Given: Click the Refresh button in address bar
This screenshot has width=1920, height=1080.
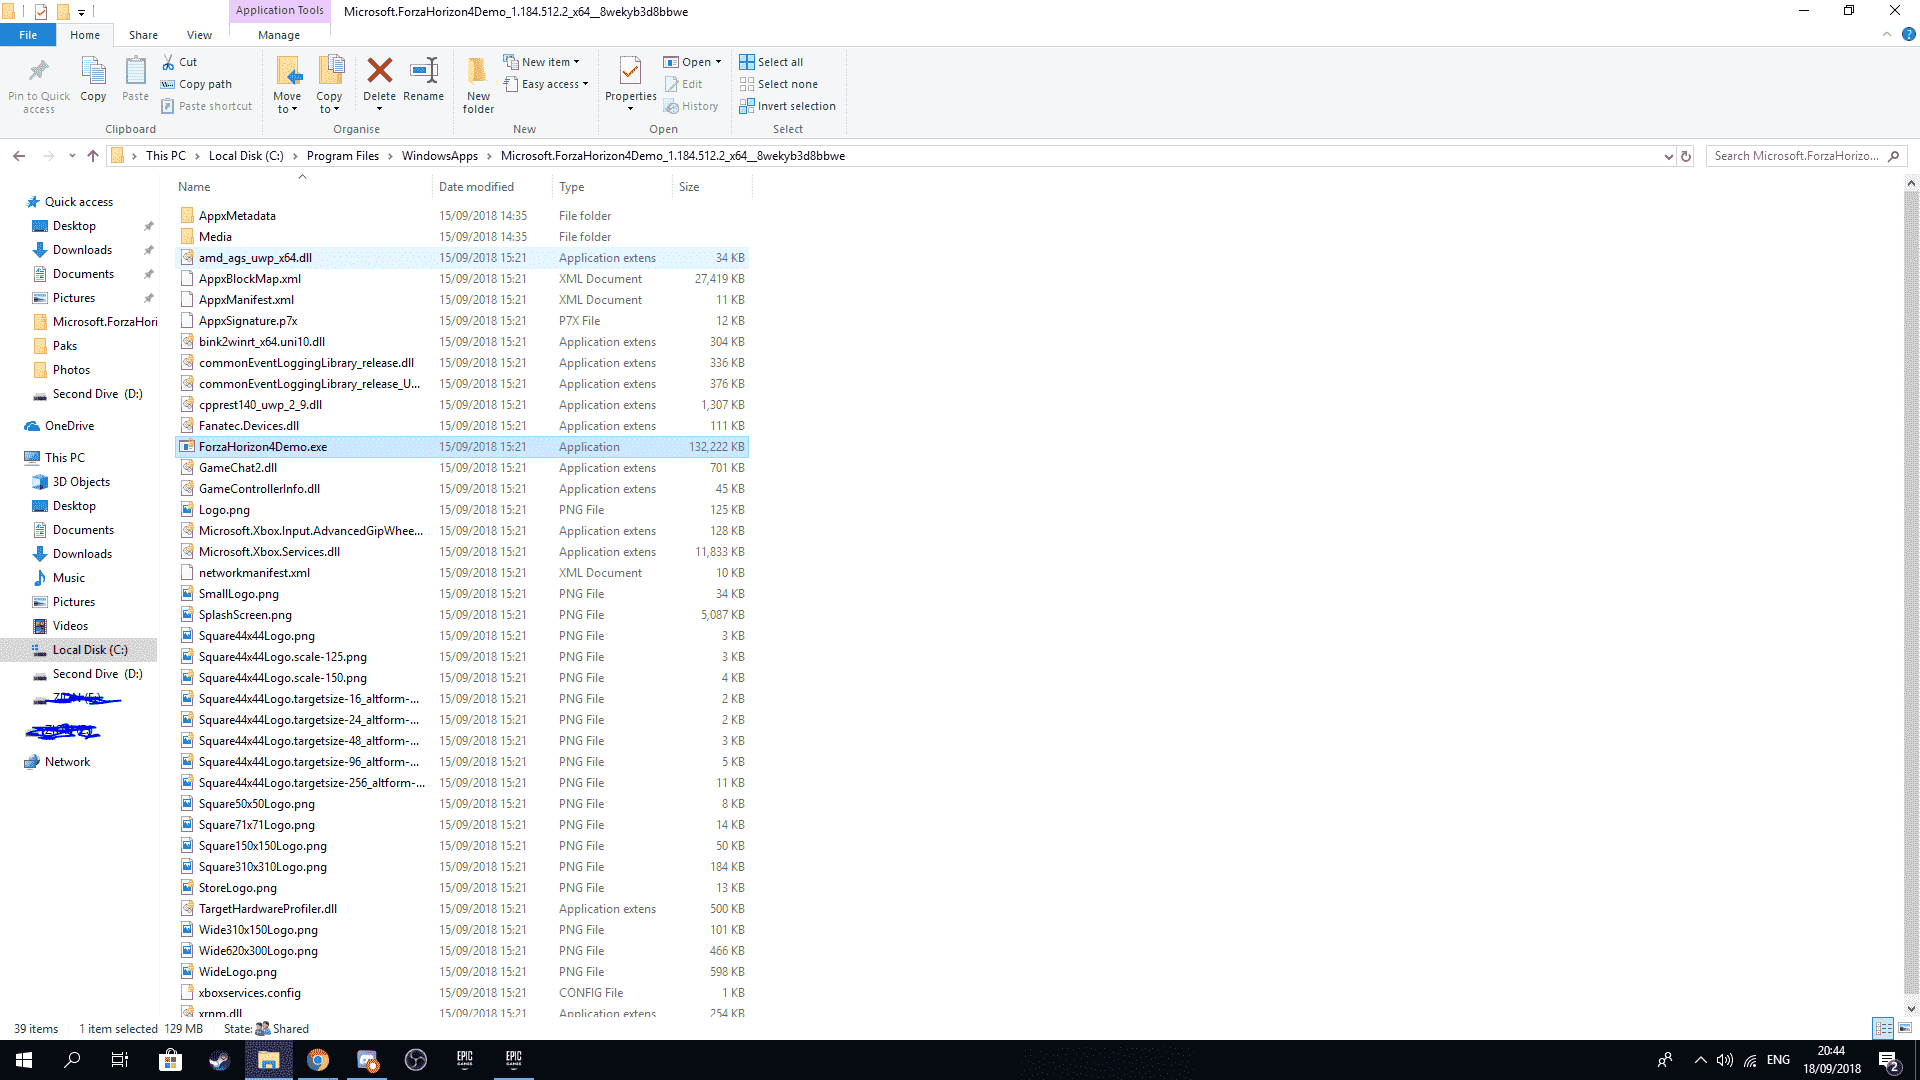Looking at the screenshot, I should 1686,156.
